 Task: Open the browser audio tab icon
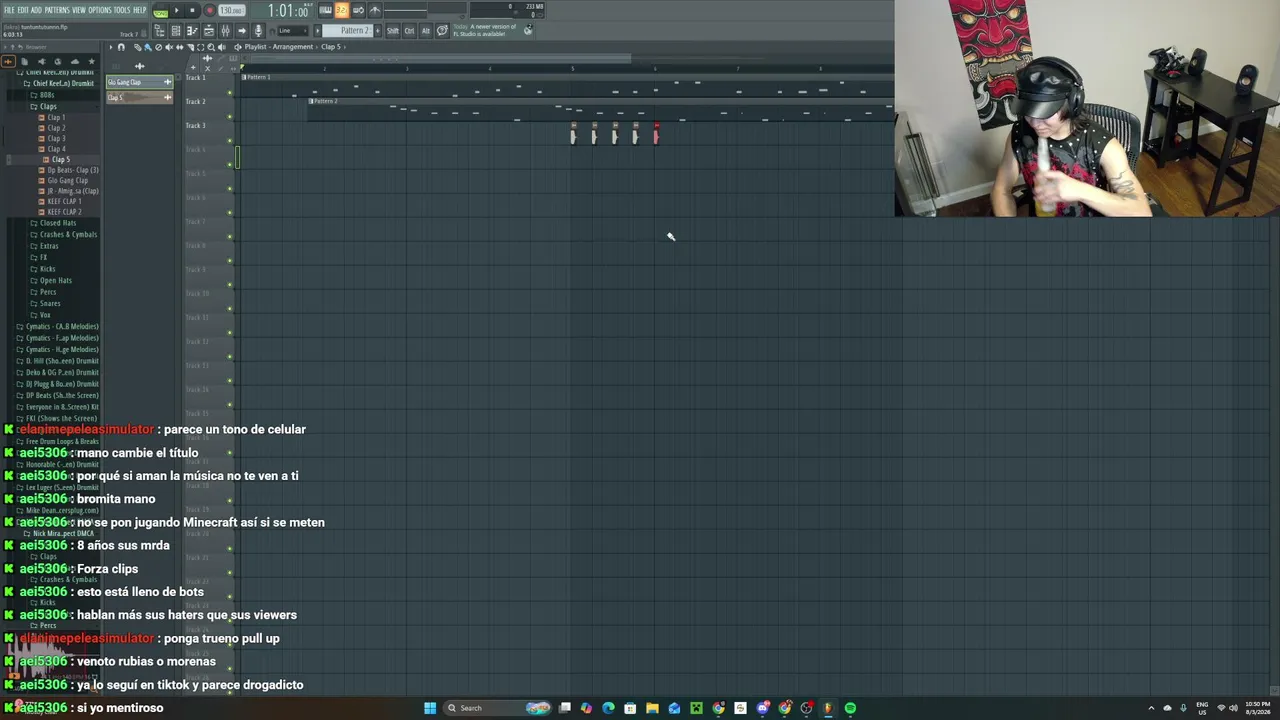coord(8,61)
